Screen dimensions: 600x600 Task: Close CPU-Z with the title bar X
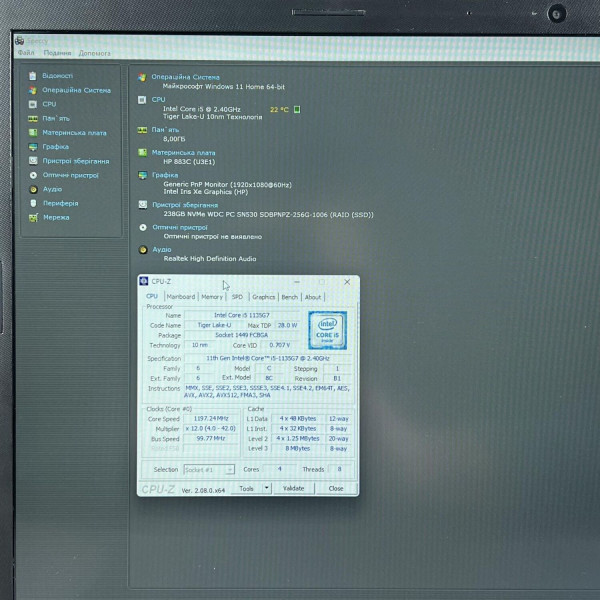pyautogui.click(x=347, y=282)
